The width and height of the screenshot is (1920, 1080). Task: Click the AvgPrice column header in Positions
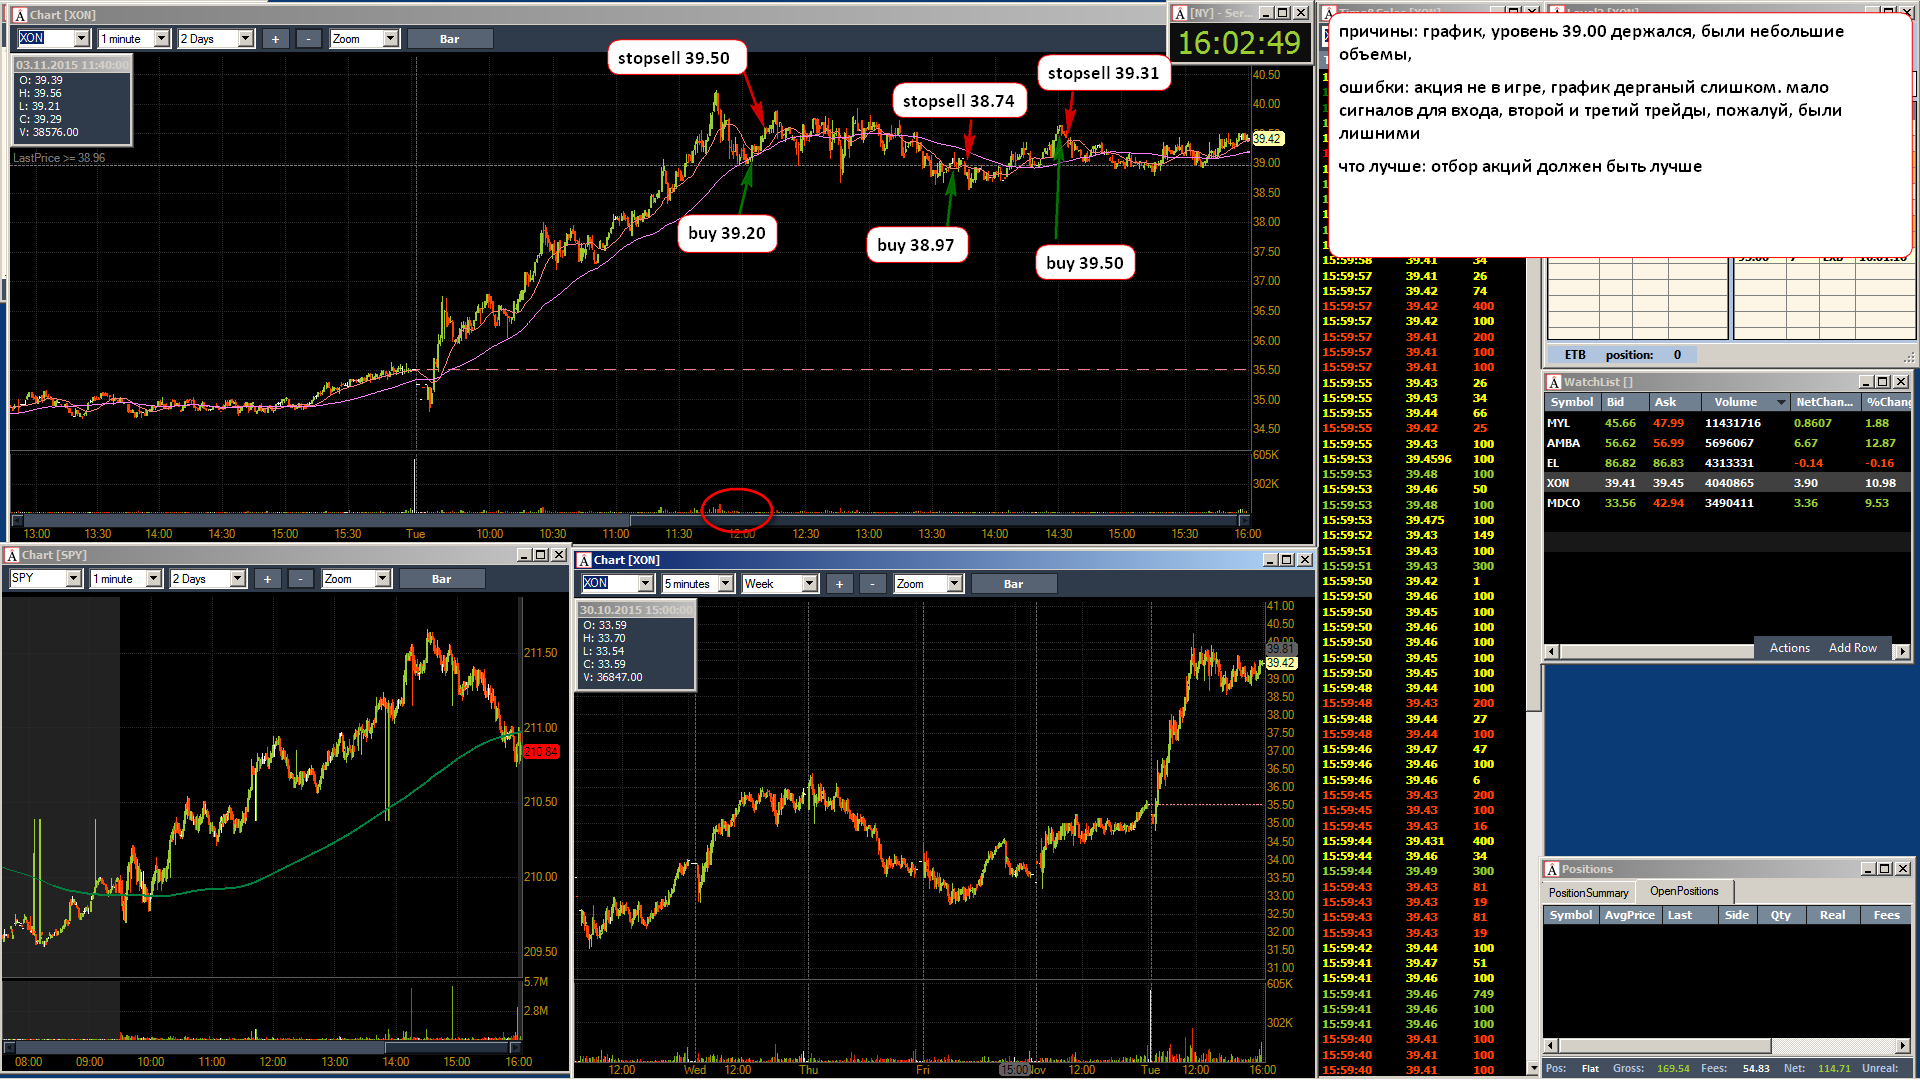pyautogui.click(x=1629, y=915)
